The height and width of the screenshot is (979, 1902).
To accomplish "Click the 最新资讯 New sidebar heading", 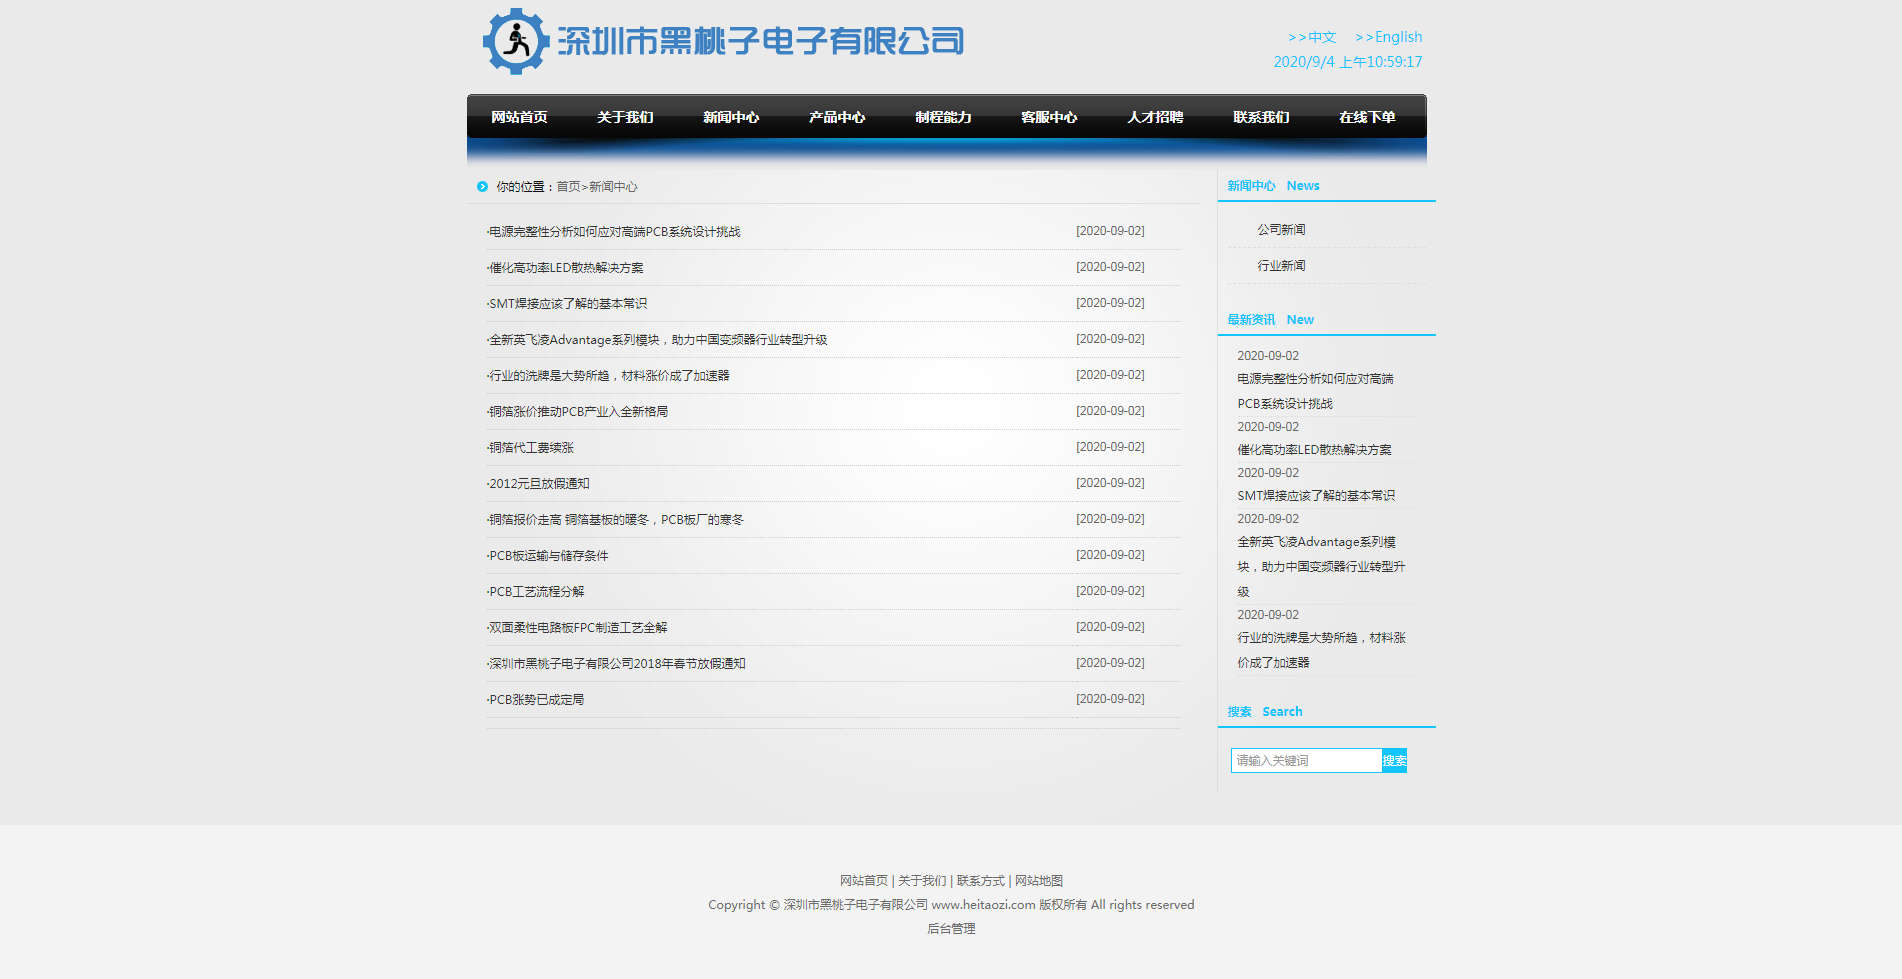I will 1270,320.
